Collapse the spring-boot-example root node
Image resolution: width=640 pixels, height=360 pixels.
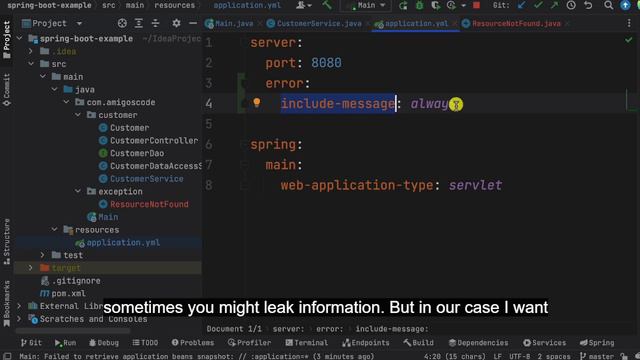20,38
